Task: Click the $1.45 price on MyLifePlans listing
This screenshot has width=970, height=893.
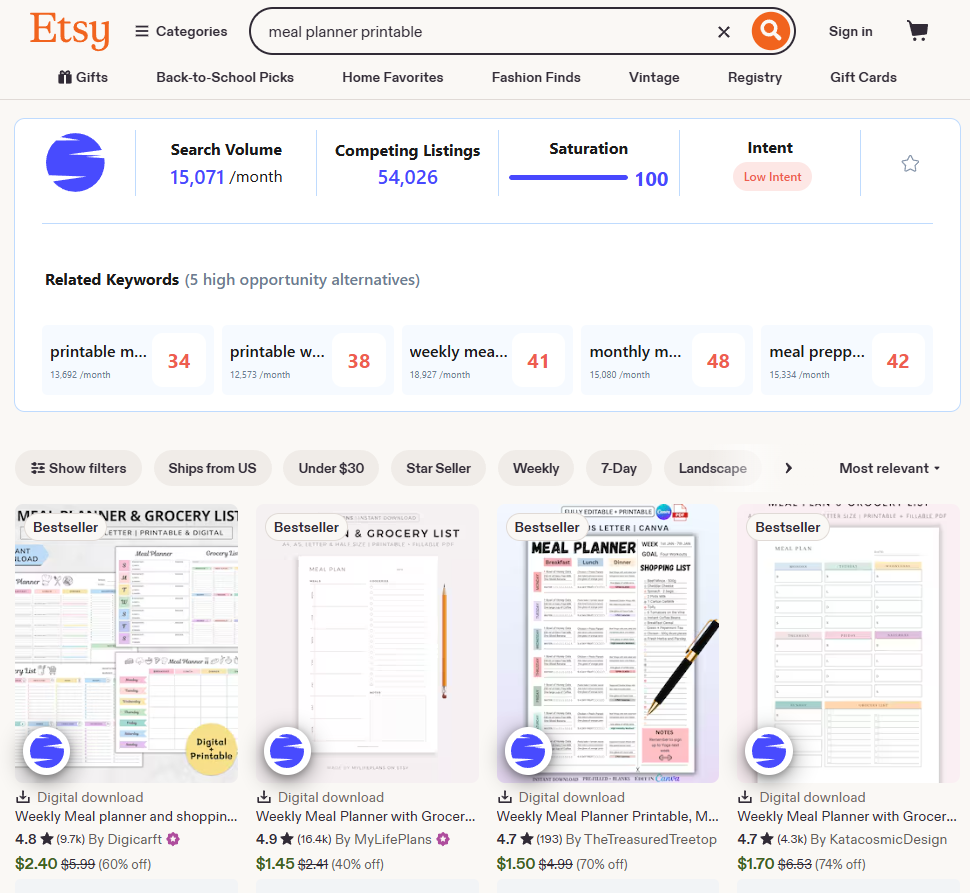Action: click(275, 863)
